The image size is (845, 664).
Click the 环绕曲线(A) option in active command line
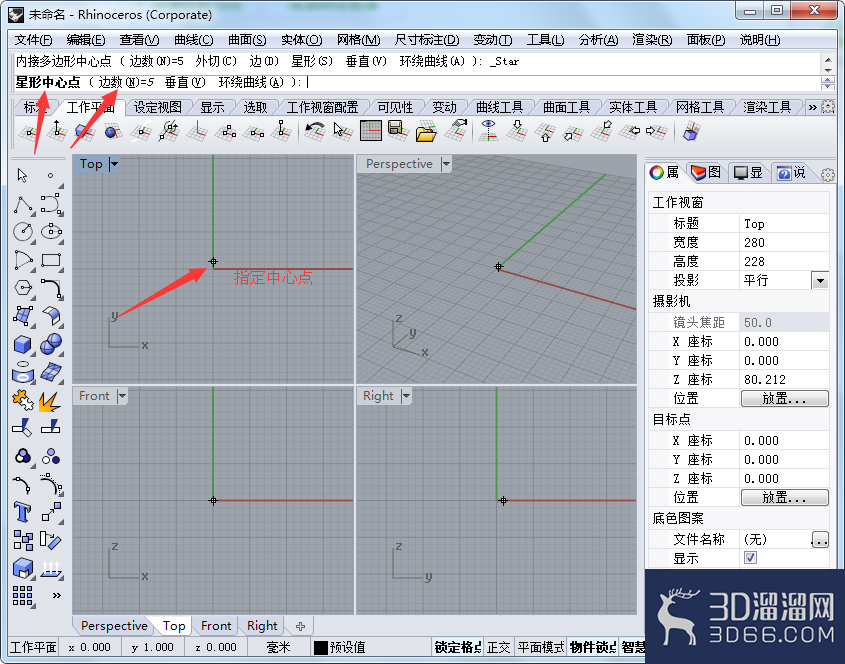251,82
